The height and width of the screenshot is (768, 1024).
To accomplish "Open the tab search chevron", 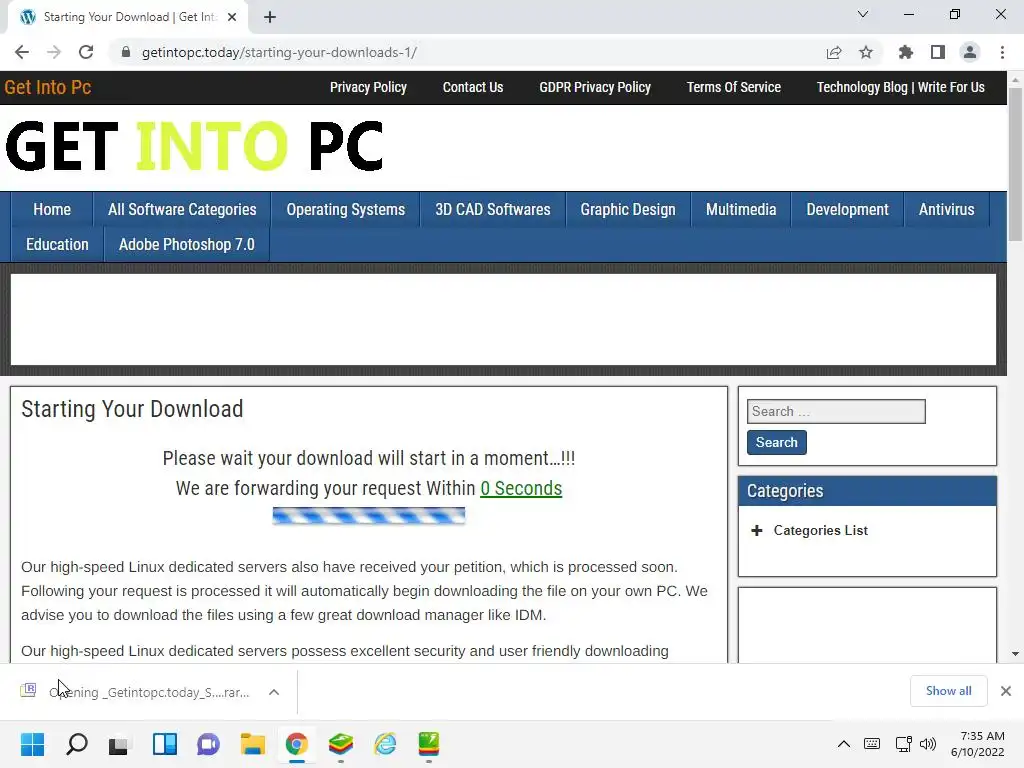I will (x=863, y=14).
